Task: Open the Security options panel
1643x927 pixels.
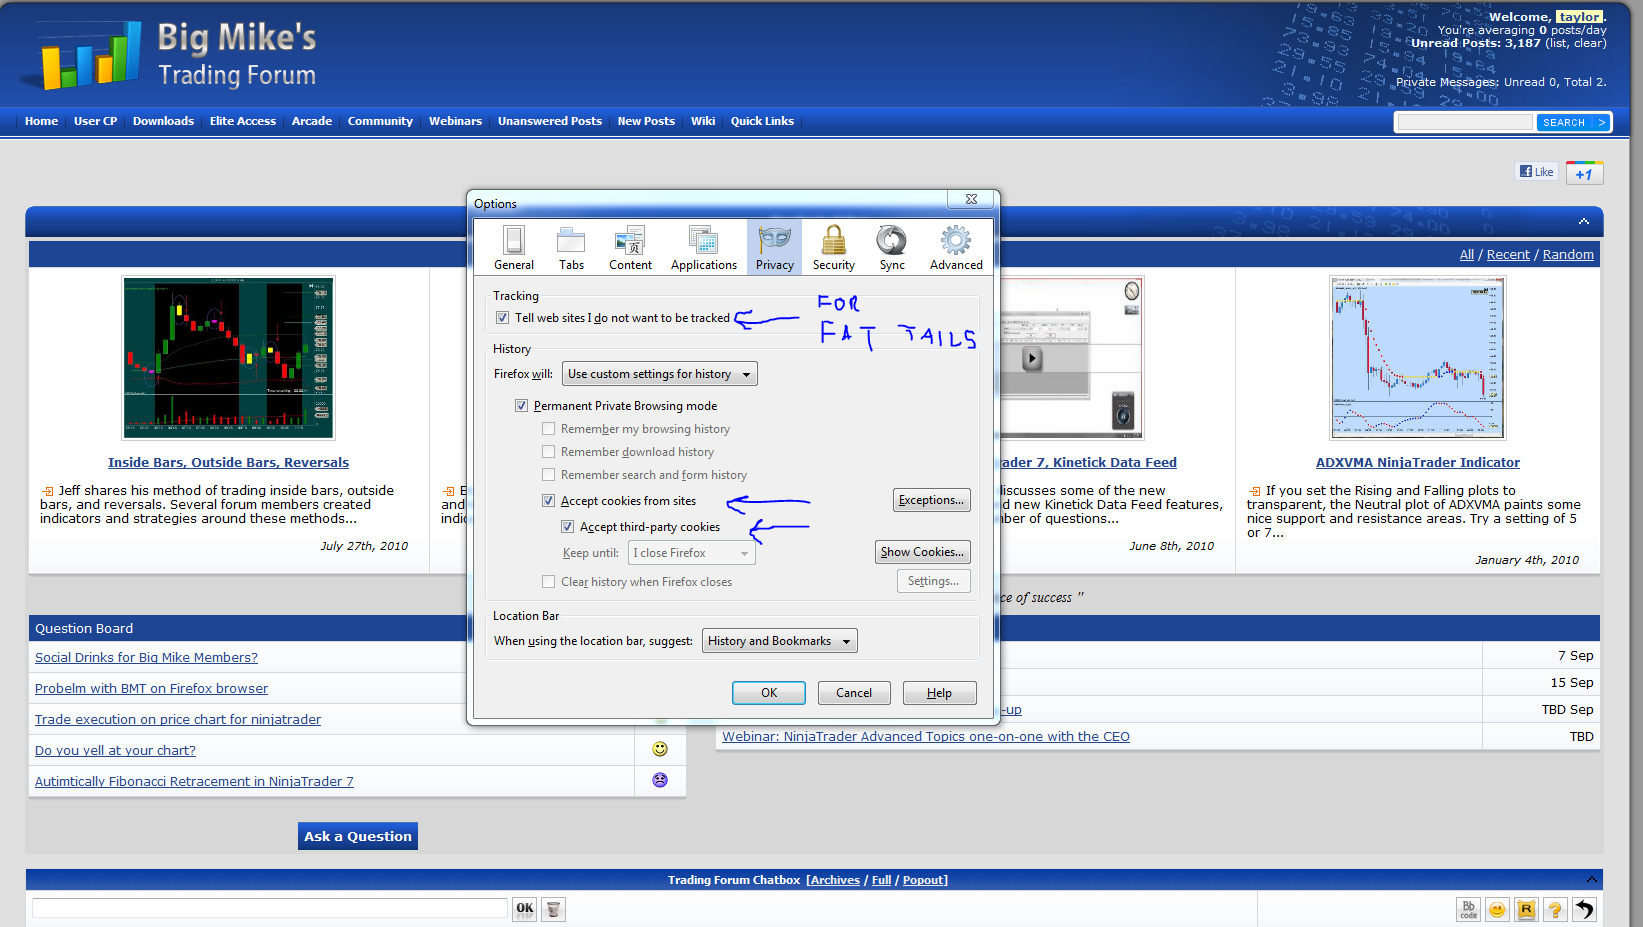Action: coord(834,247)
